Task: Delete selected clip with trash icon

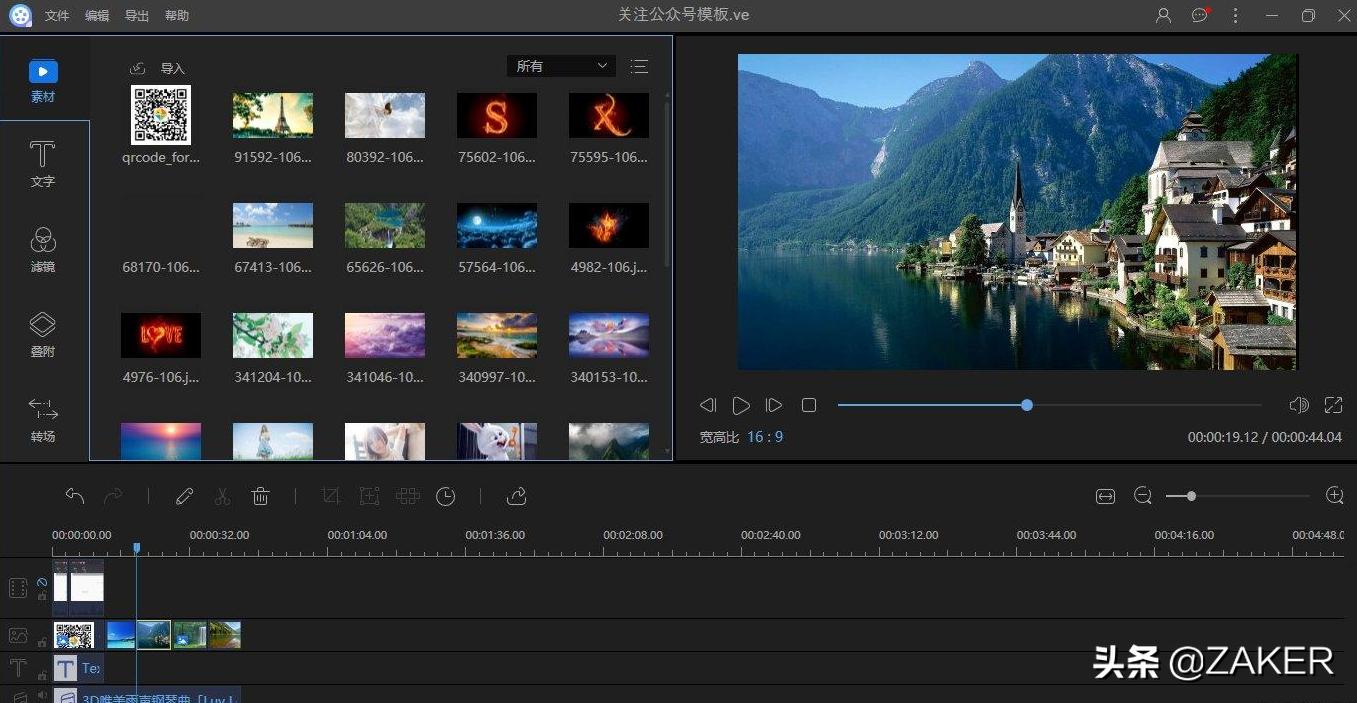Action: click(x=260, y=496)
